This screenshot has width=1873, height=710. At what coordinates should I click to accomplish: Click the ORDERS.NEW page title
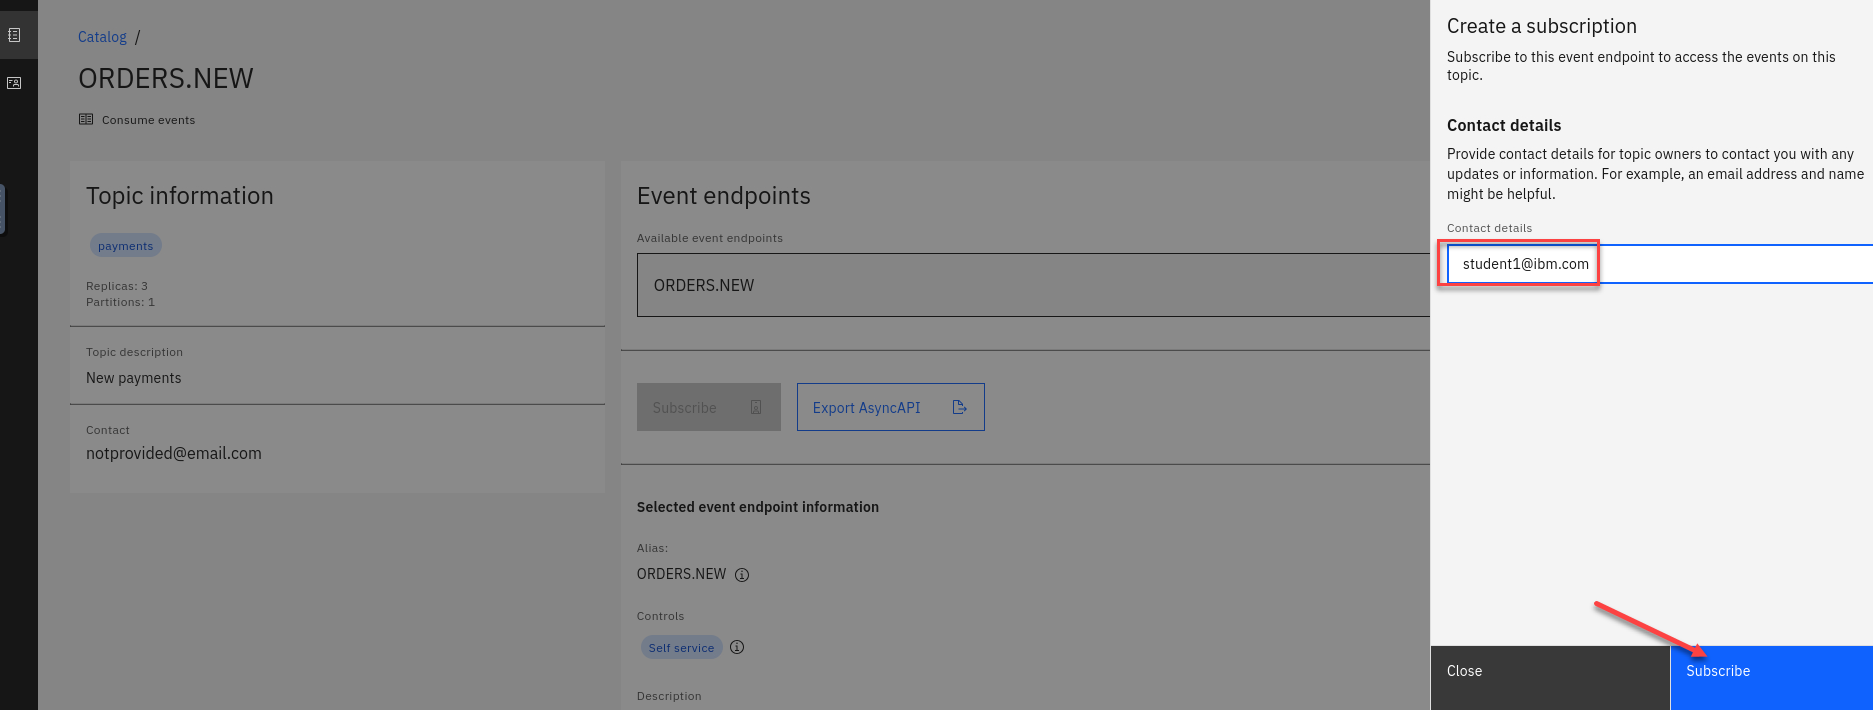click(x=166, y=79)
